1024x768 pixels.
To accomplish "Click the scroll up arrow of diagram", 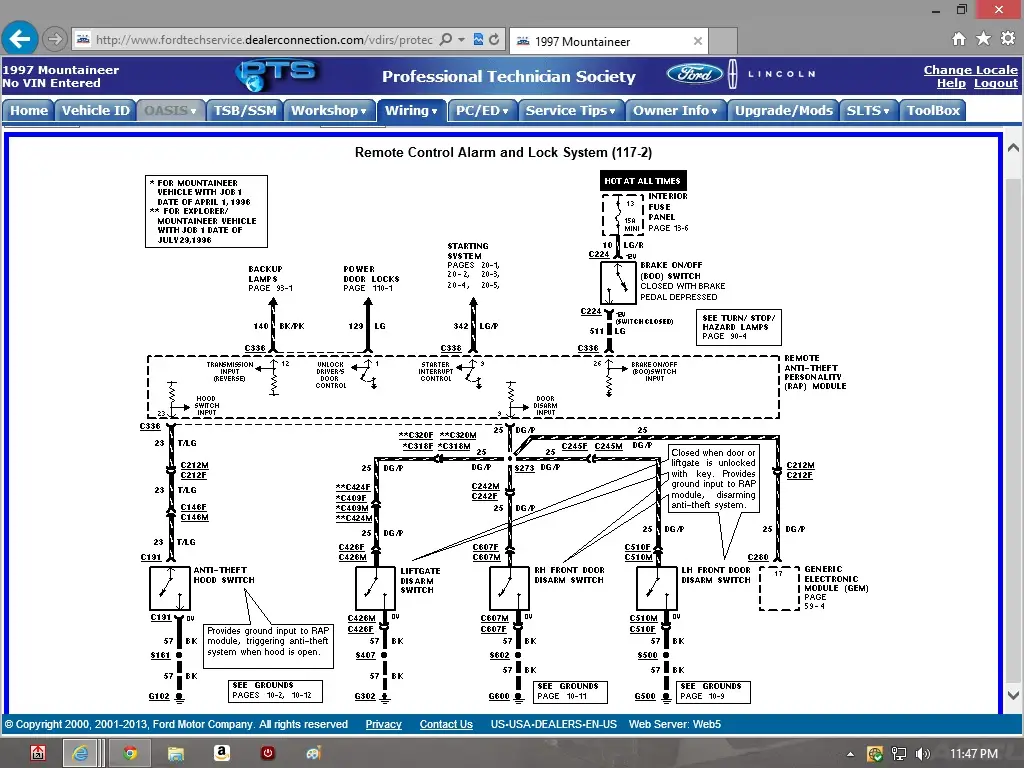I will tap(1013, 148).
